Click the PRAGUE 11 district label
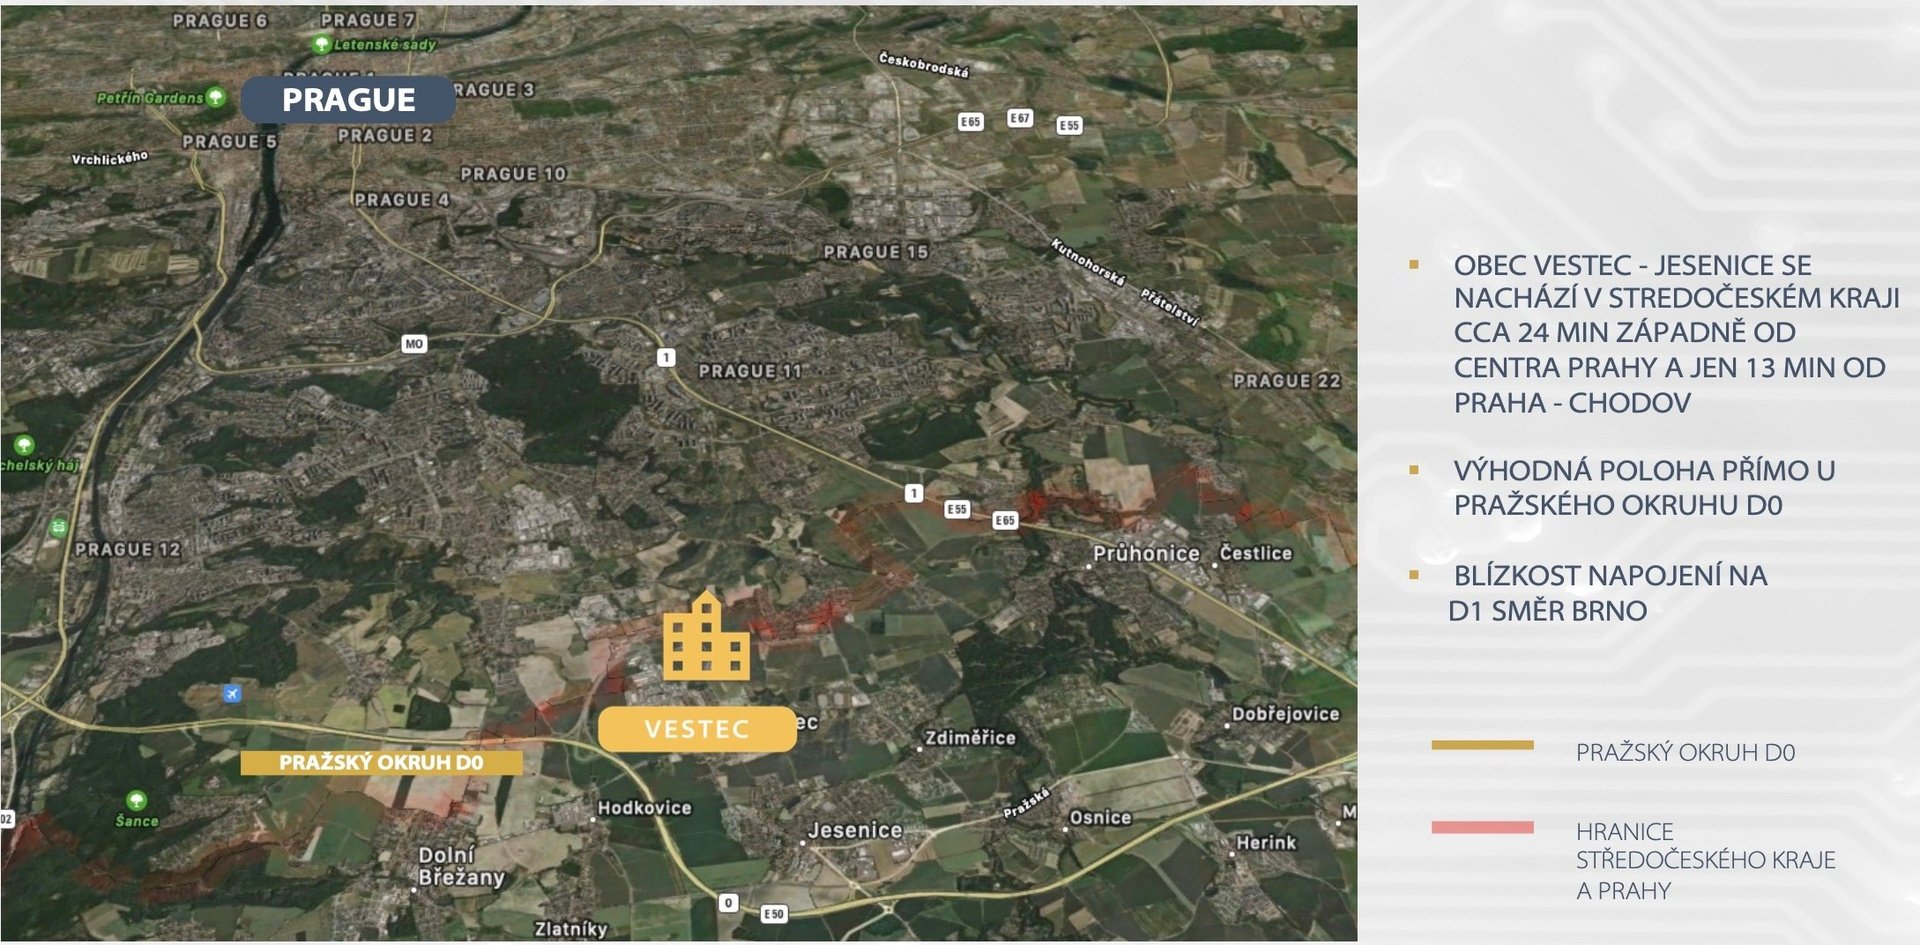Screen dimensions: 1920x945 [751, 371]
